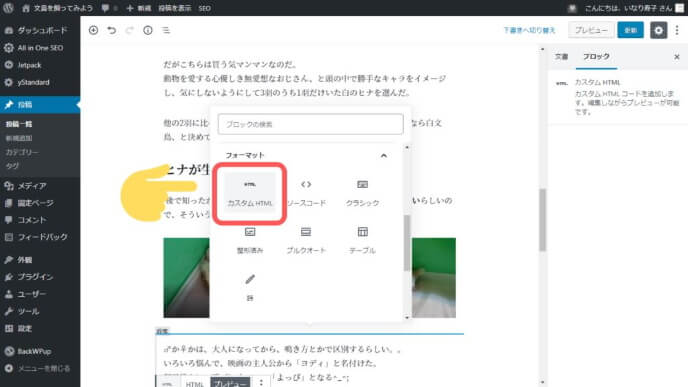Click 下書きへ切り替え link
Image resolution: width=688 pixels, height=387 pixels.
pyautogui.click(x=529, y=30)
